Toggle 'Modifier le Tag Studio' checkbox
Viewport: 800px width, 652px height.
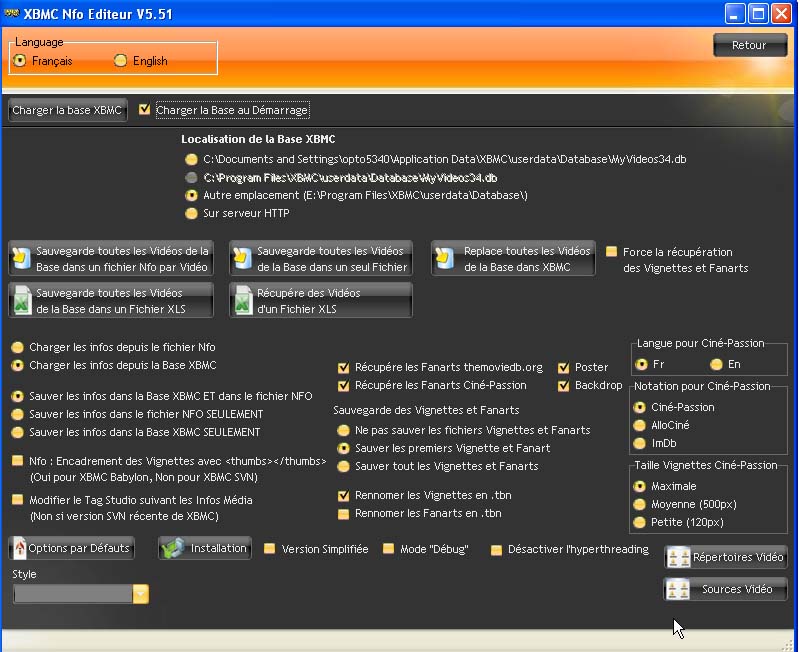point(17,499)
